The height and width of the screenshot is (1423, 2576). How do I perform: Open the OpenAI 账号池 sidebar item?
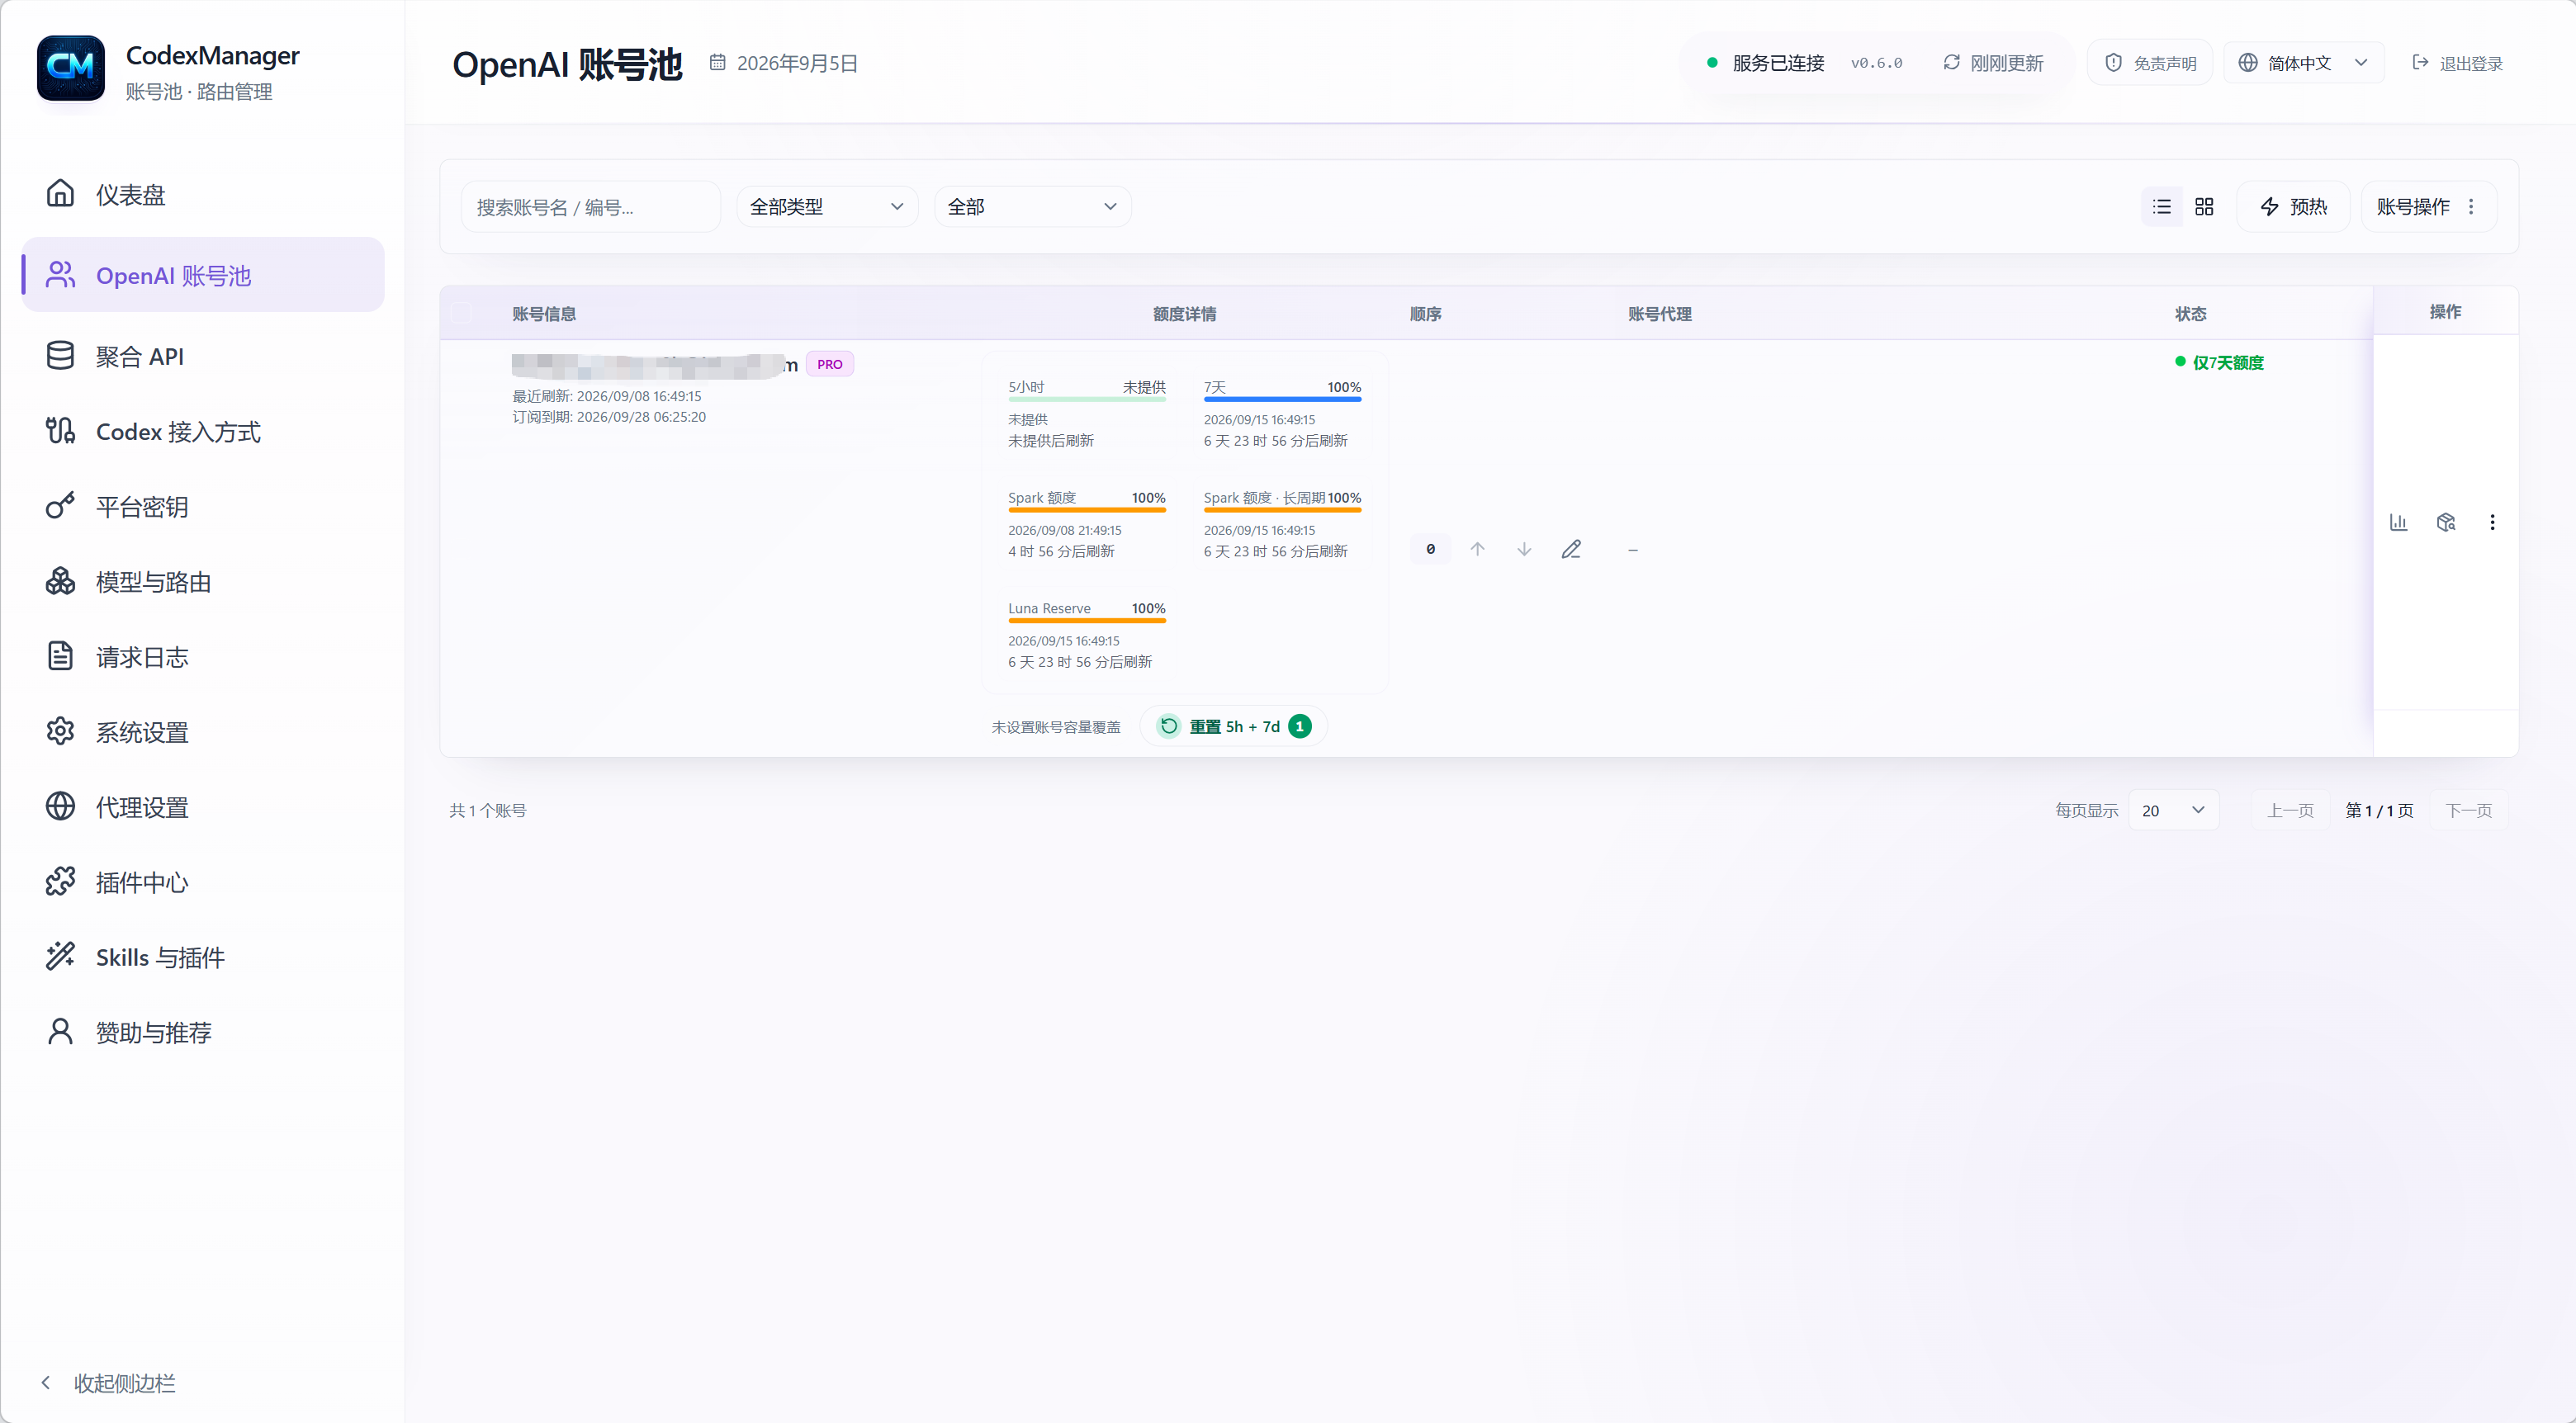[203, 275]
